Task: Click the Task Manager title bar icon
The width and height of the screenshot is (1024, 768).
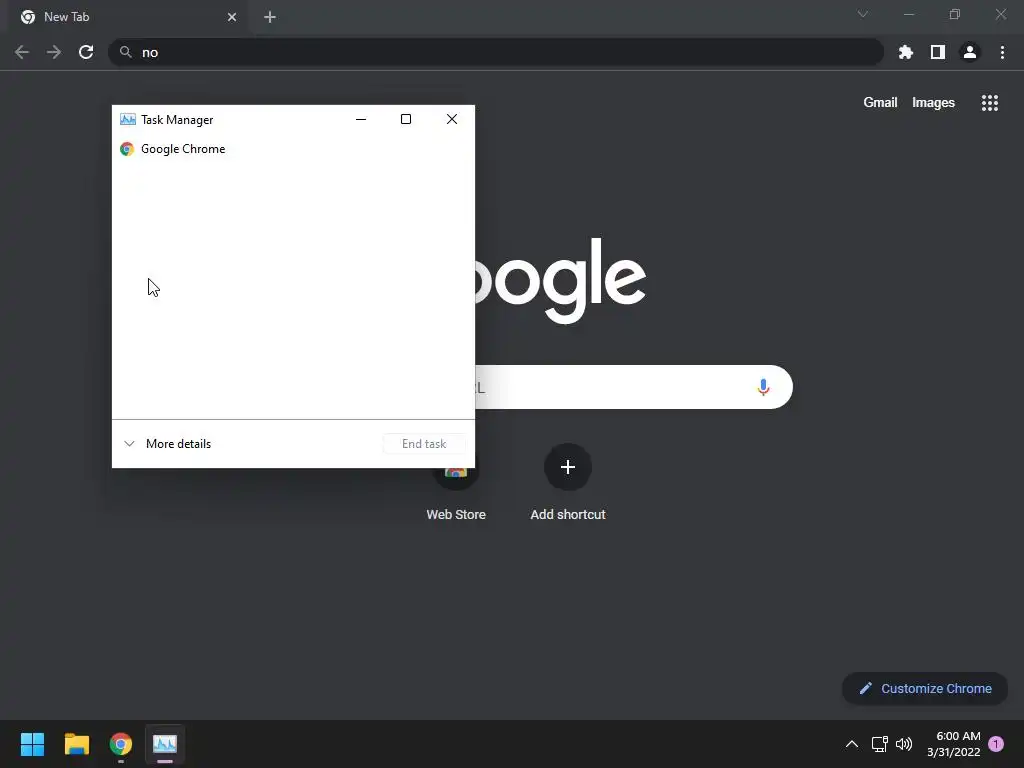Action: click(x=127, y=120)
